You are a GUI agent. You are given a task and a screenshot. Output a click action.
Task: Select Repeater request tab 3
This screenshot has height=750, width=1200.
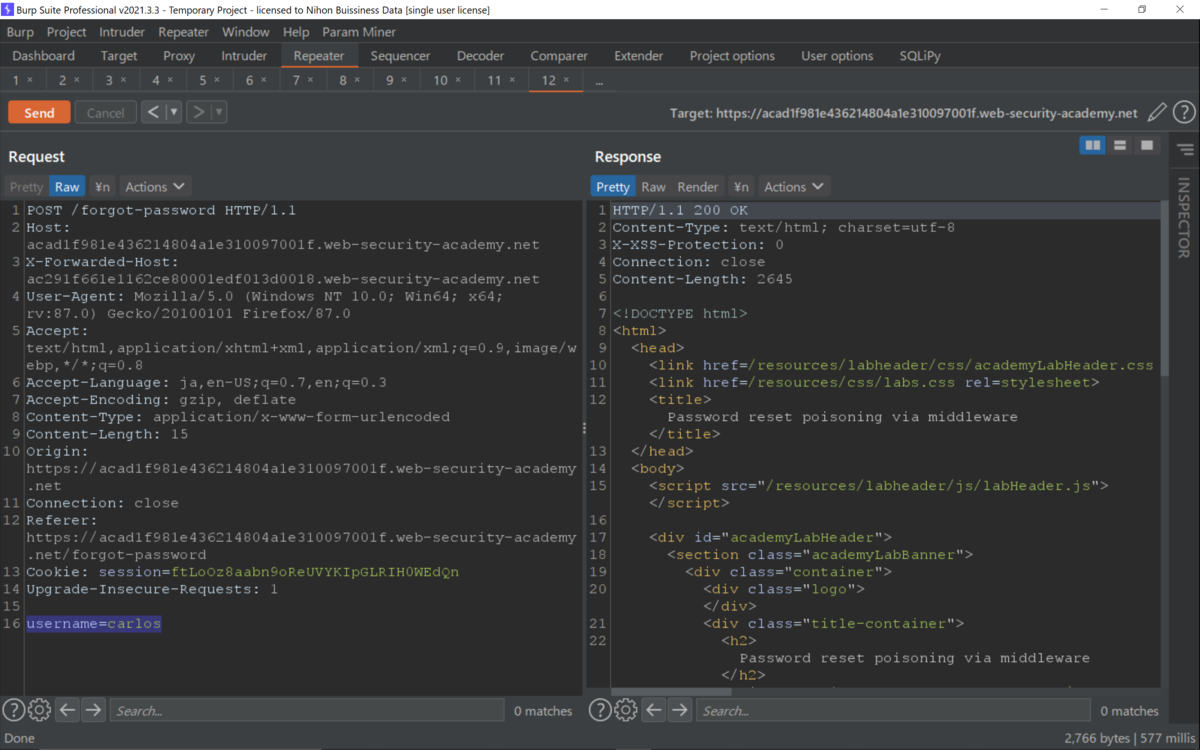[110, 80]
